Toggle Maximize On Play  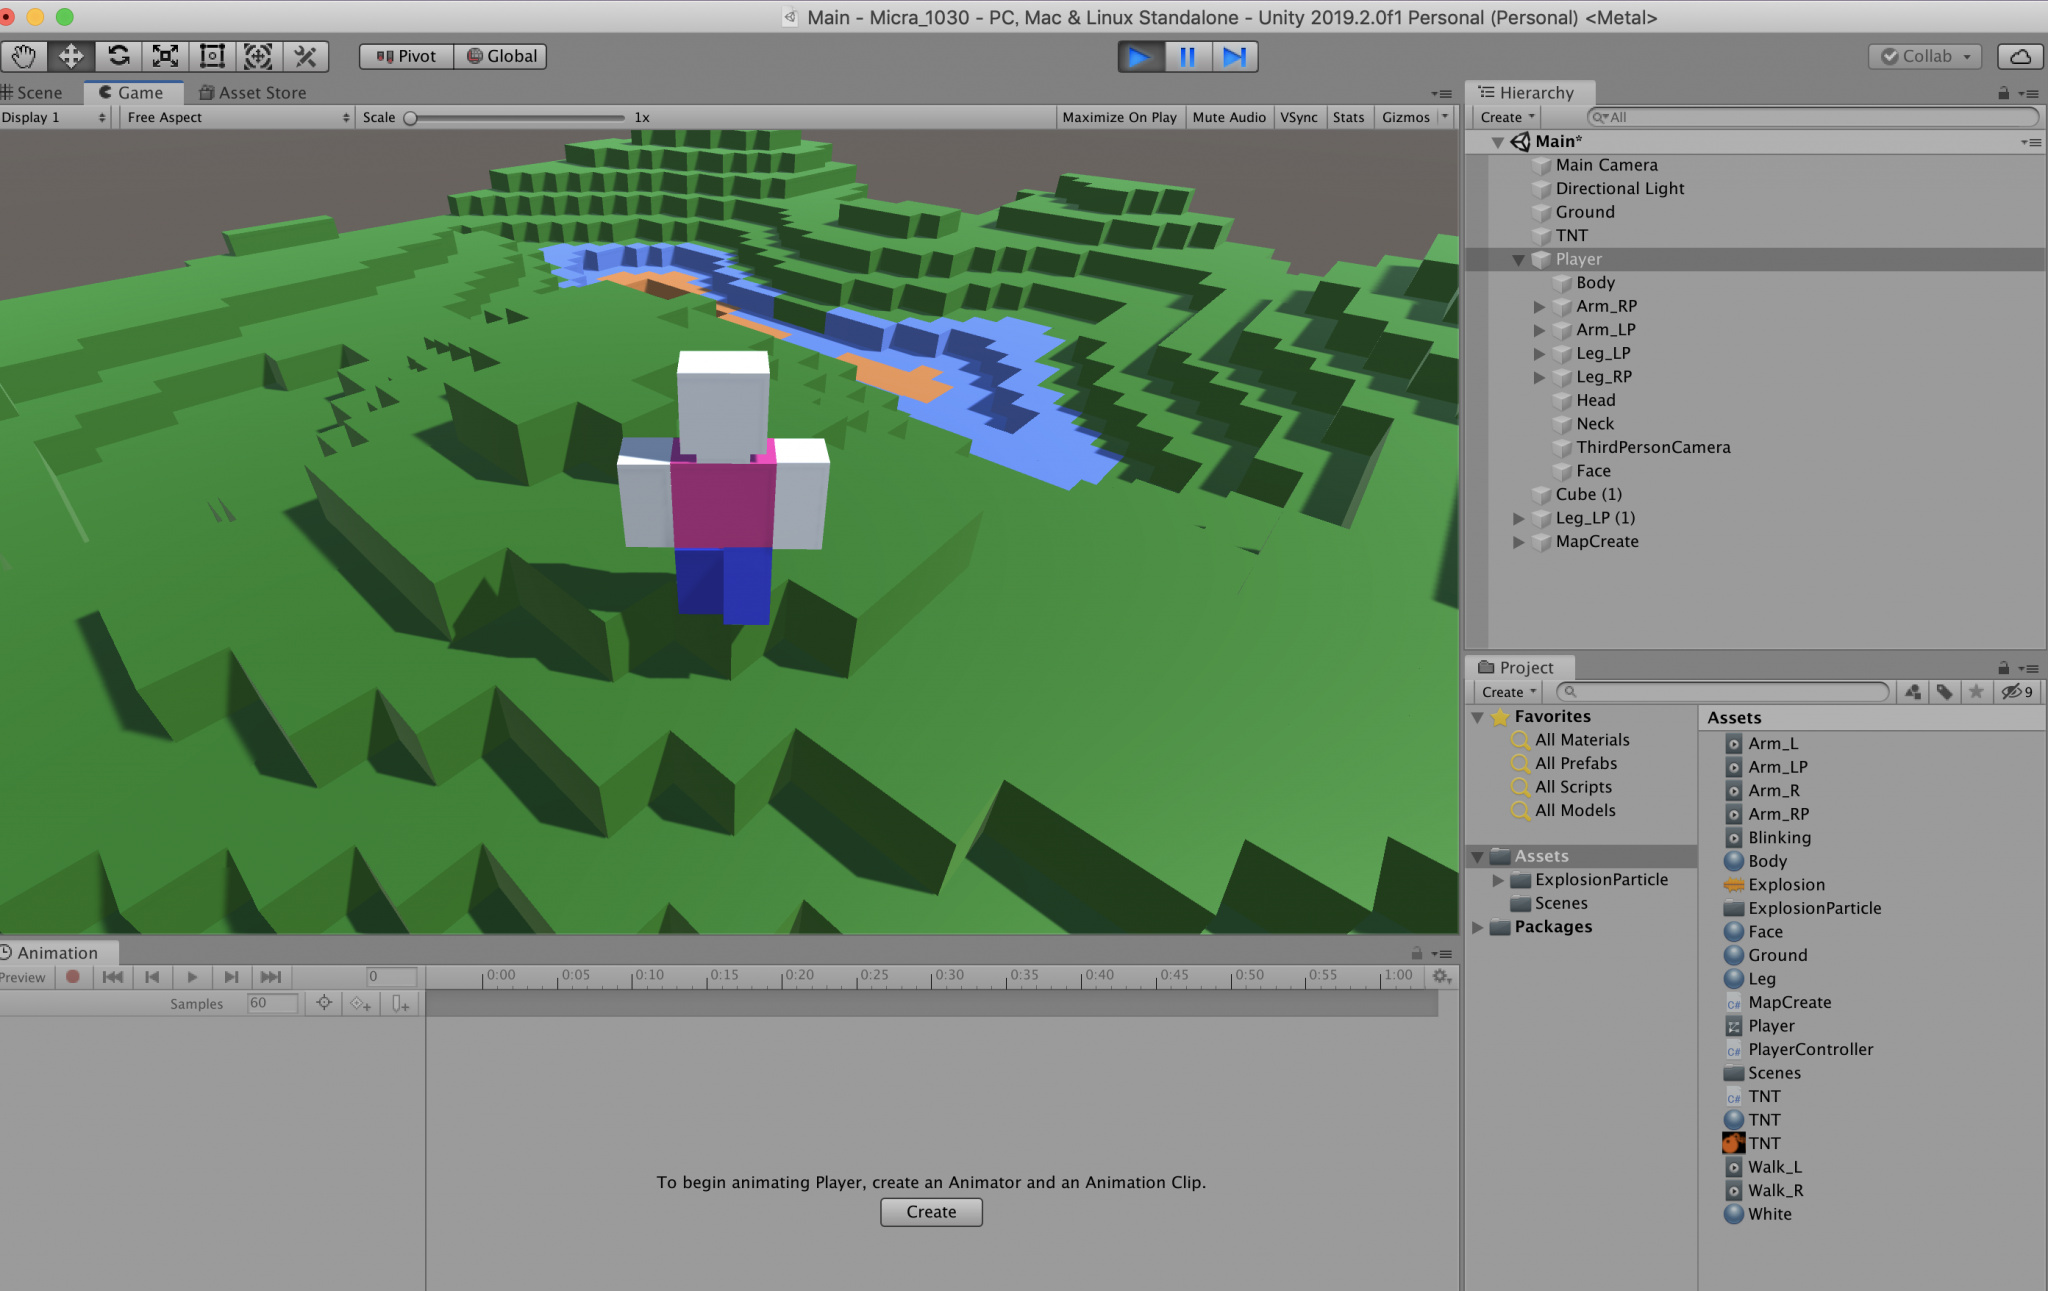pyautogui.click(x=1119, y=117)
